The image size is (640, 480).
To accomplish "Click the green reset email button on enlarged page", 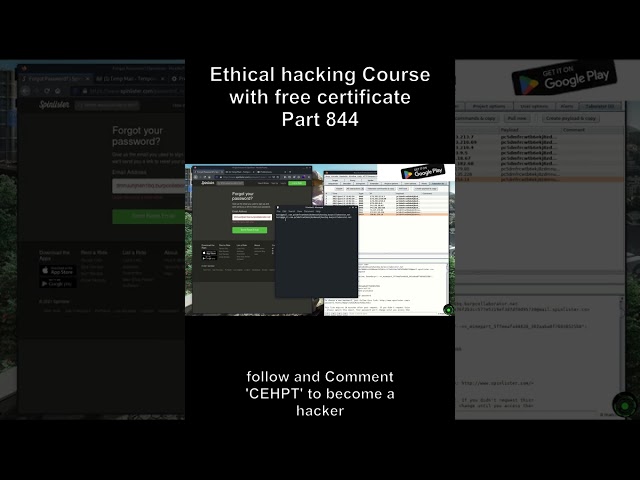I will [x=149, y=216].
